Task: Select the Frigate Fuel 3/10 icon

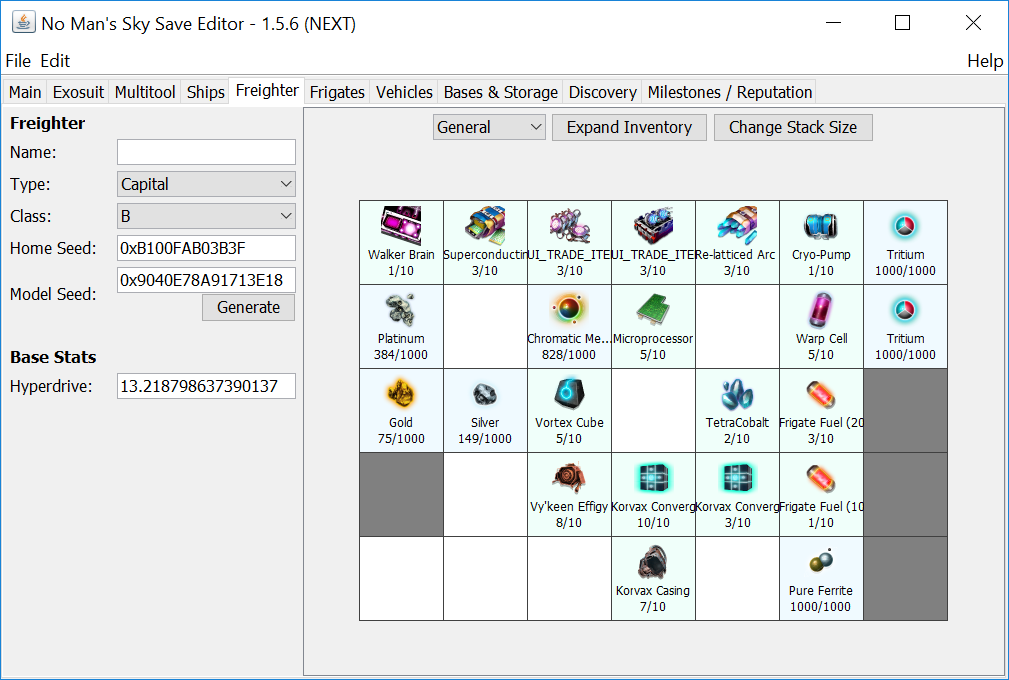Action: click(821, 394)
